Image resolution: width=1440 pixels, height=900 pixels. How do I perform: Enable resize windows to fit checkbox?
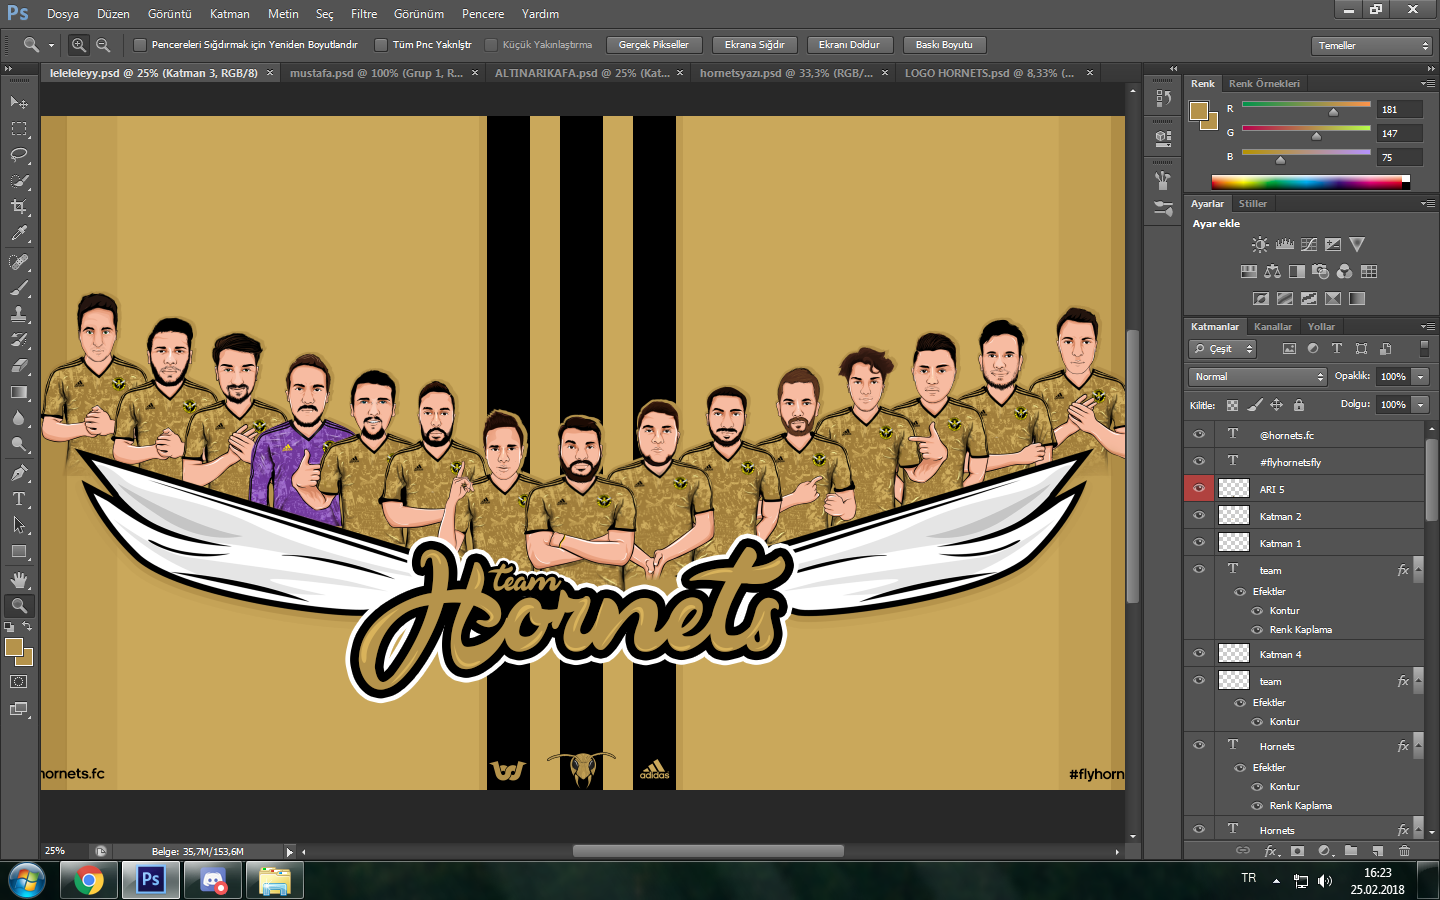[x=140, y=45]
